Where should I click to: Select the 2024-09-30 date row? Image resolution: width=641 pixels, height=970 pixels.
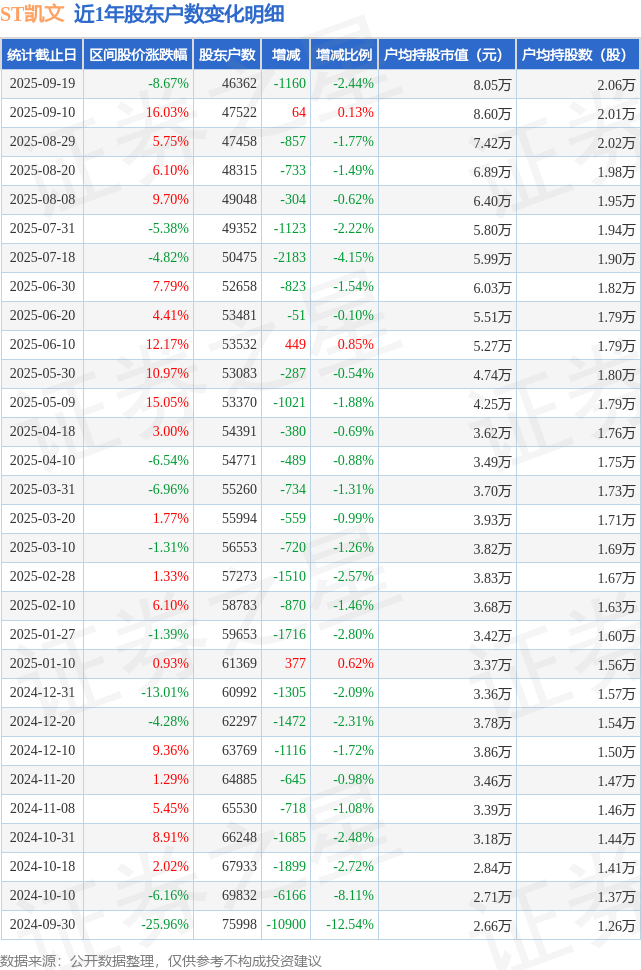click(41, 925)
